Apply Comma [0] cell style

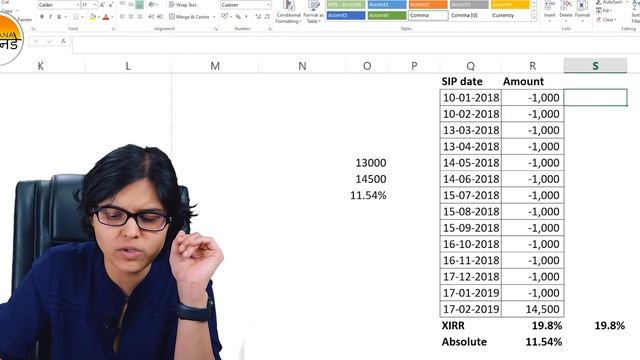point(469,15)
